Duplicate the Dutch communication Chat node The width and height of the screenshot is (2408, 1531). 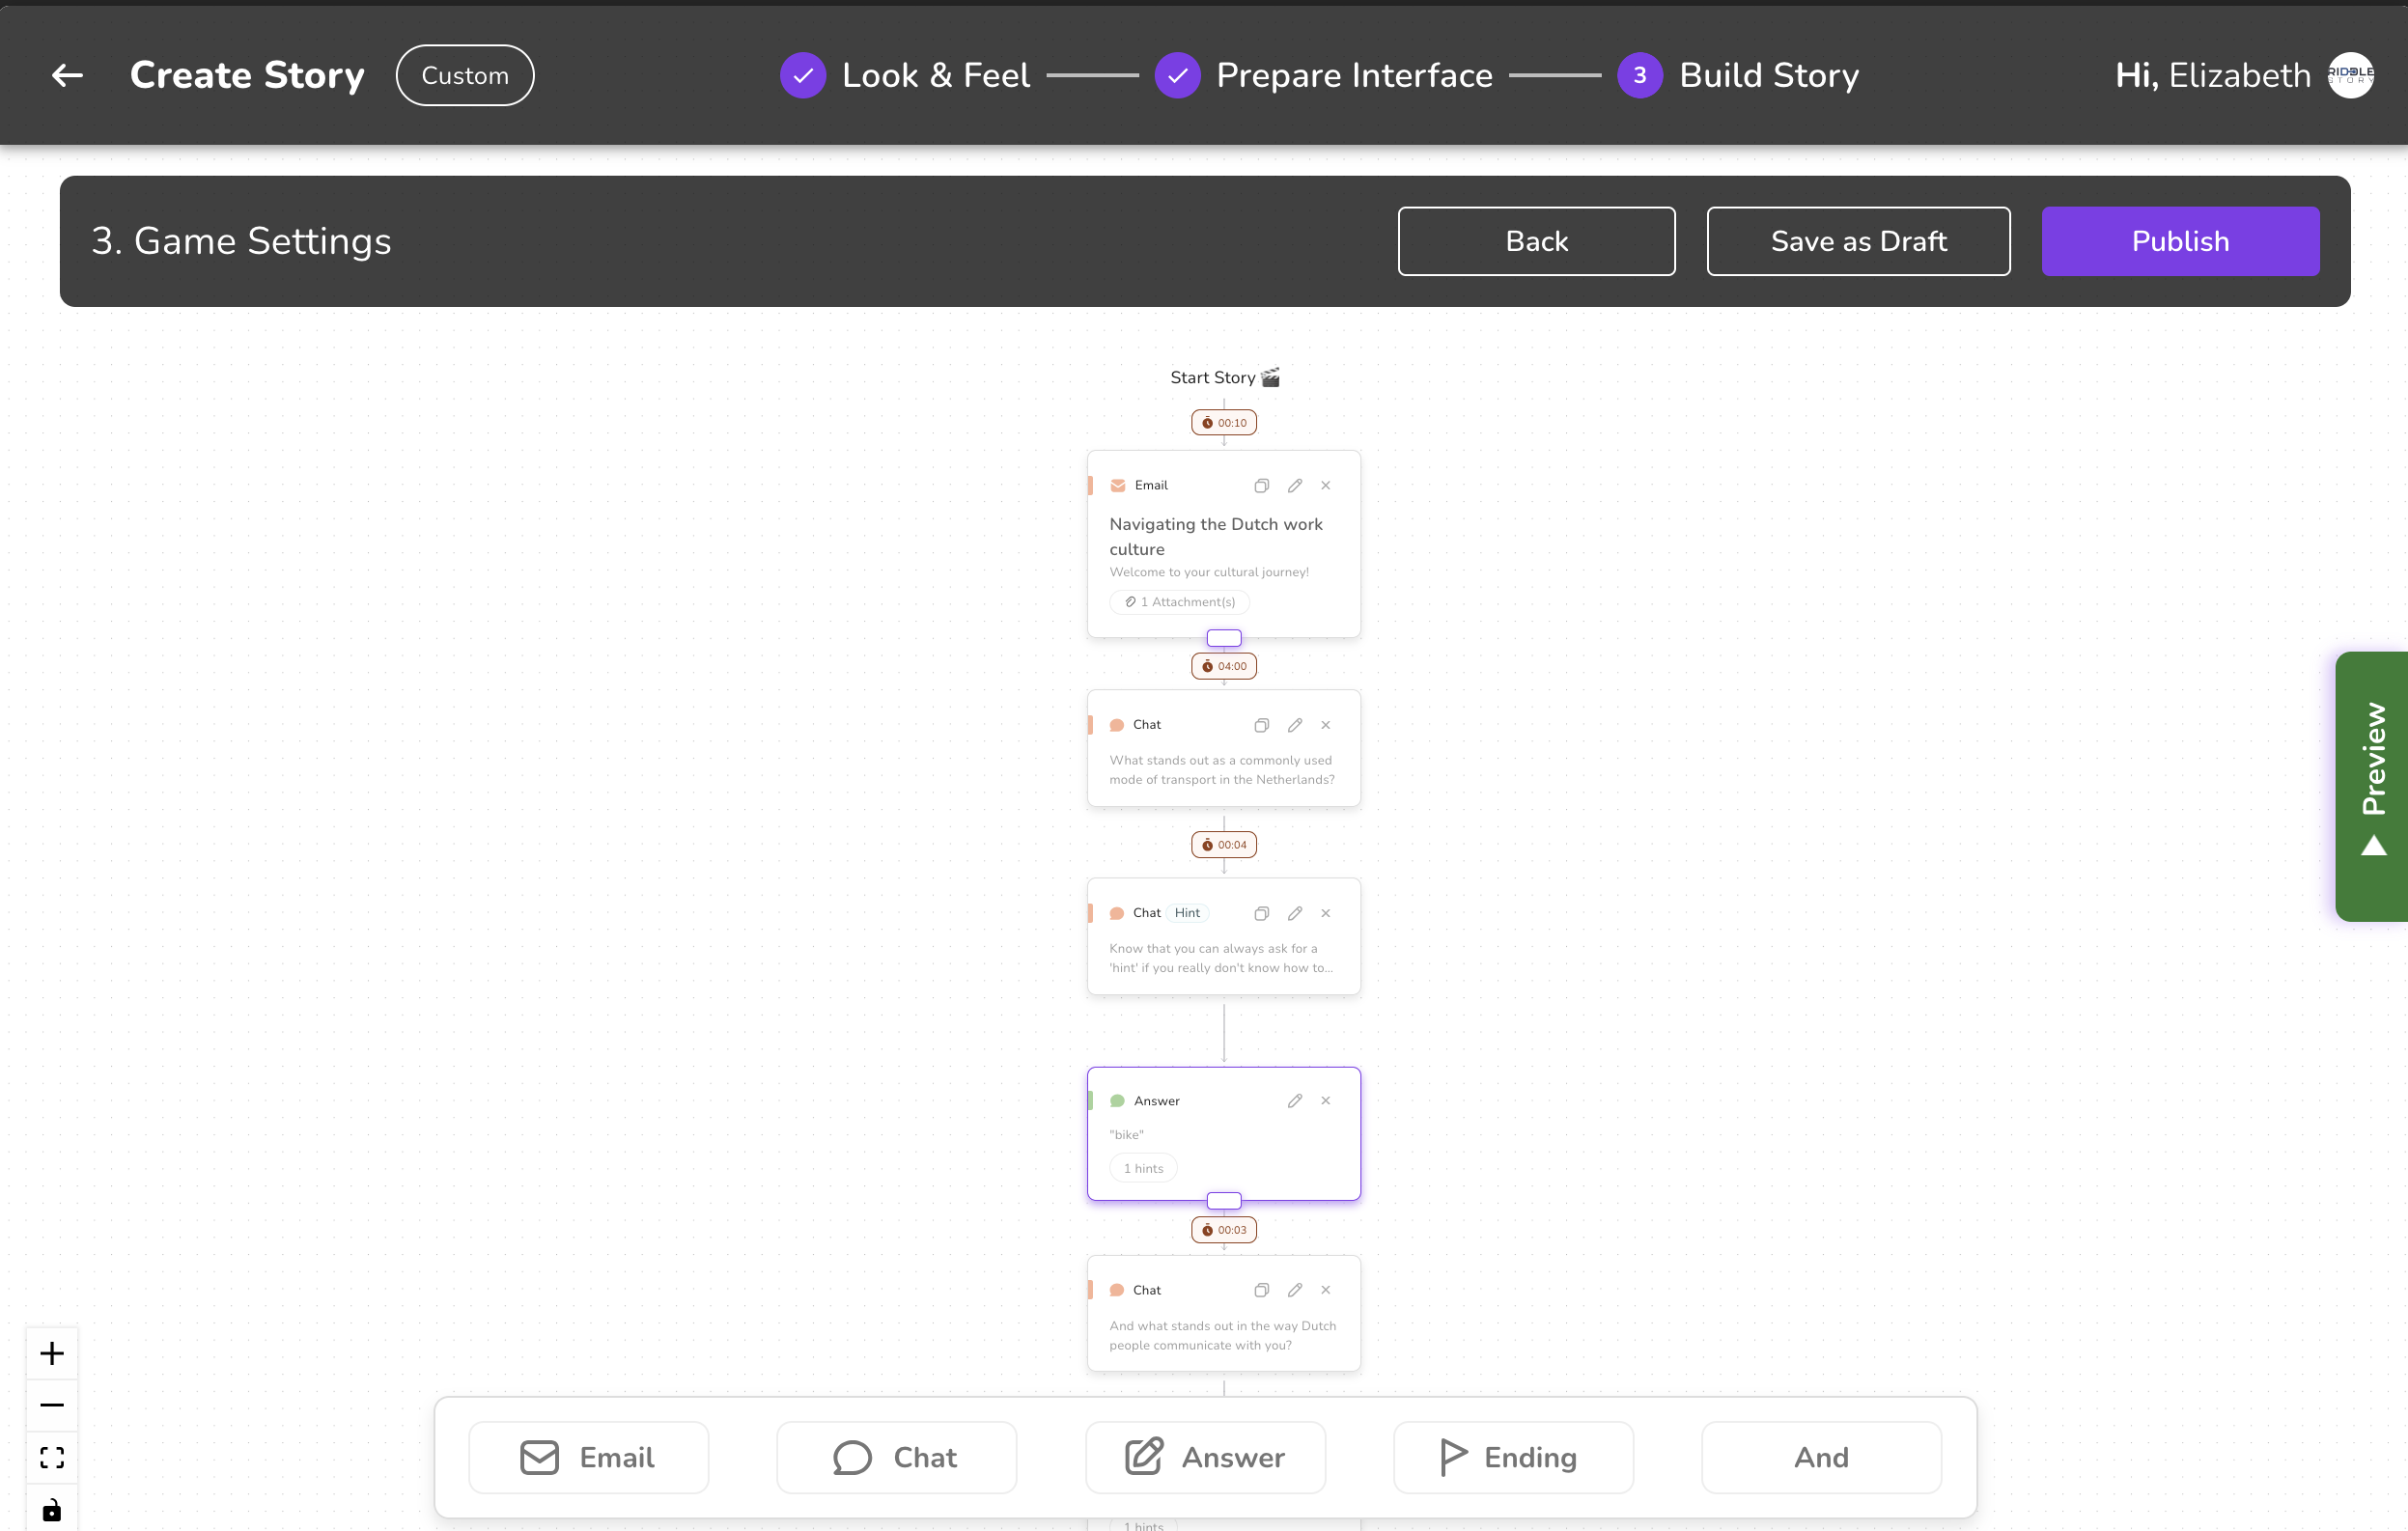click(x=1262, y=1290)
